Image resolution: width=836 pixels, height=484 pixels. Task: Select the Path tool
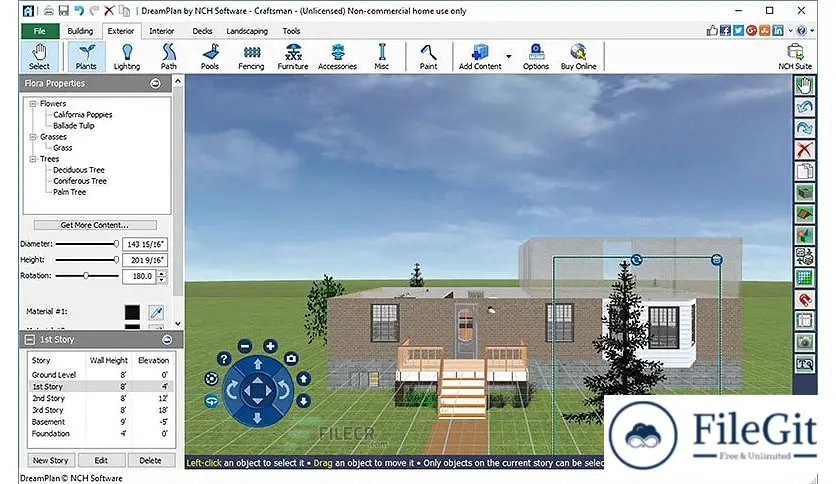point(168,57)
